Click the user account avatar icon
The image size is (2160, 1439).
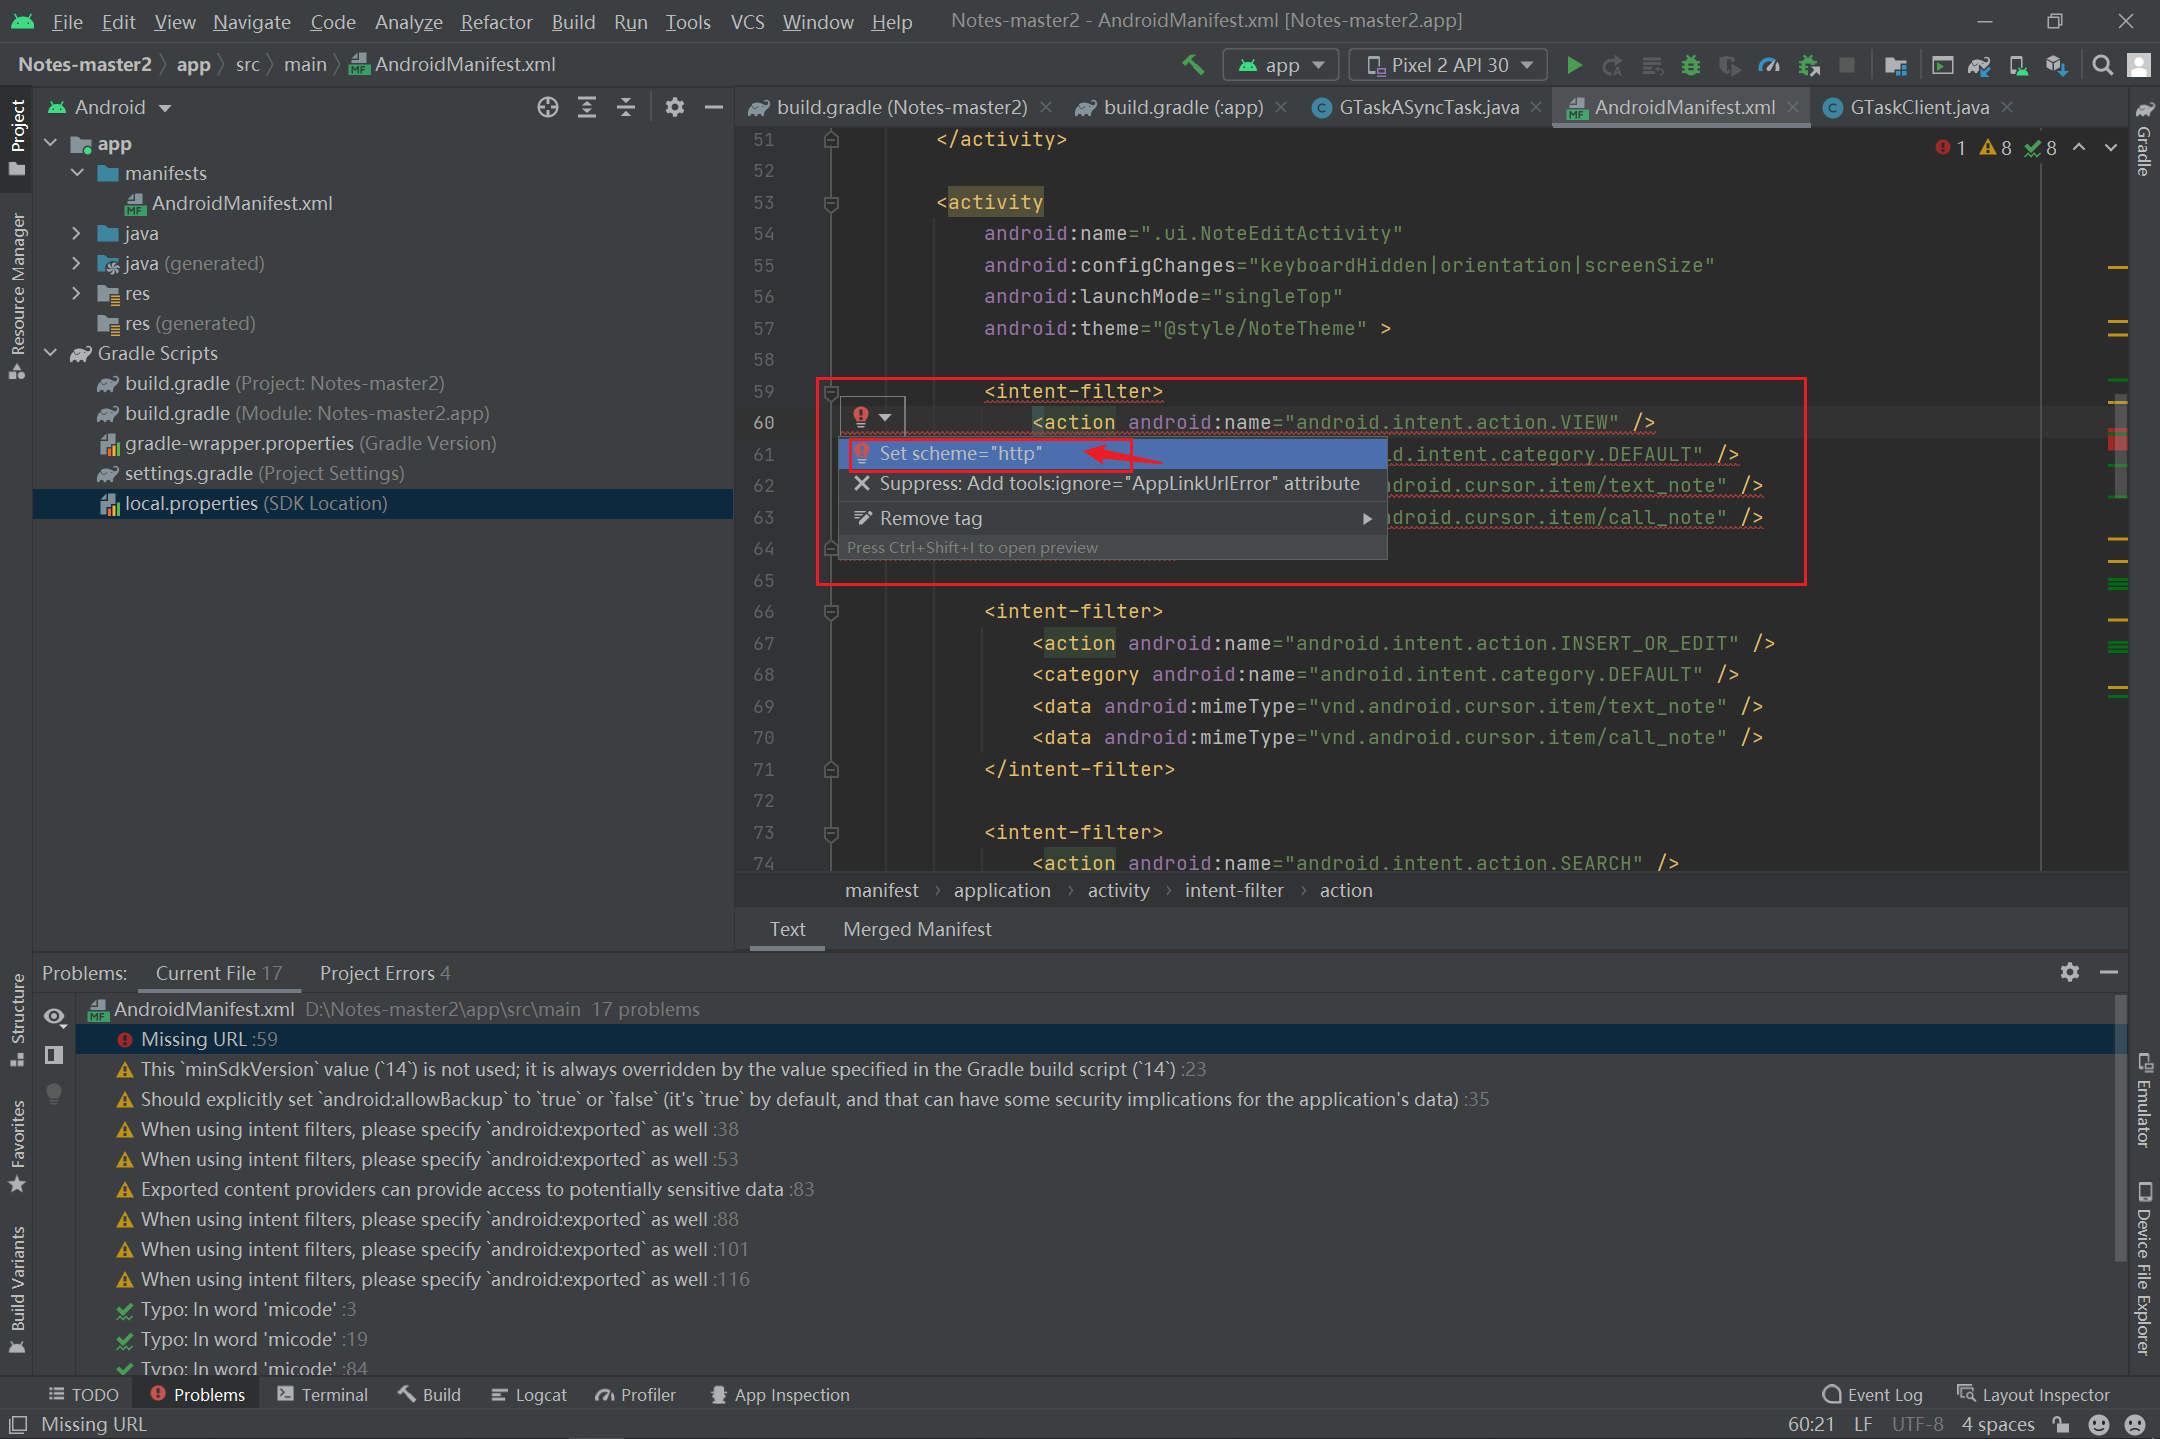pyautogui.click(x=2139, y=65)
